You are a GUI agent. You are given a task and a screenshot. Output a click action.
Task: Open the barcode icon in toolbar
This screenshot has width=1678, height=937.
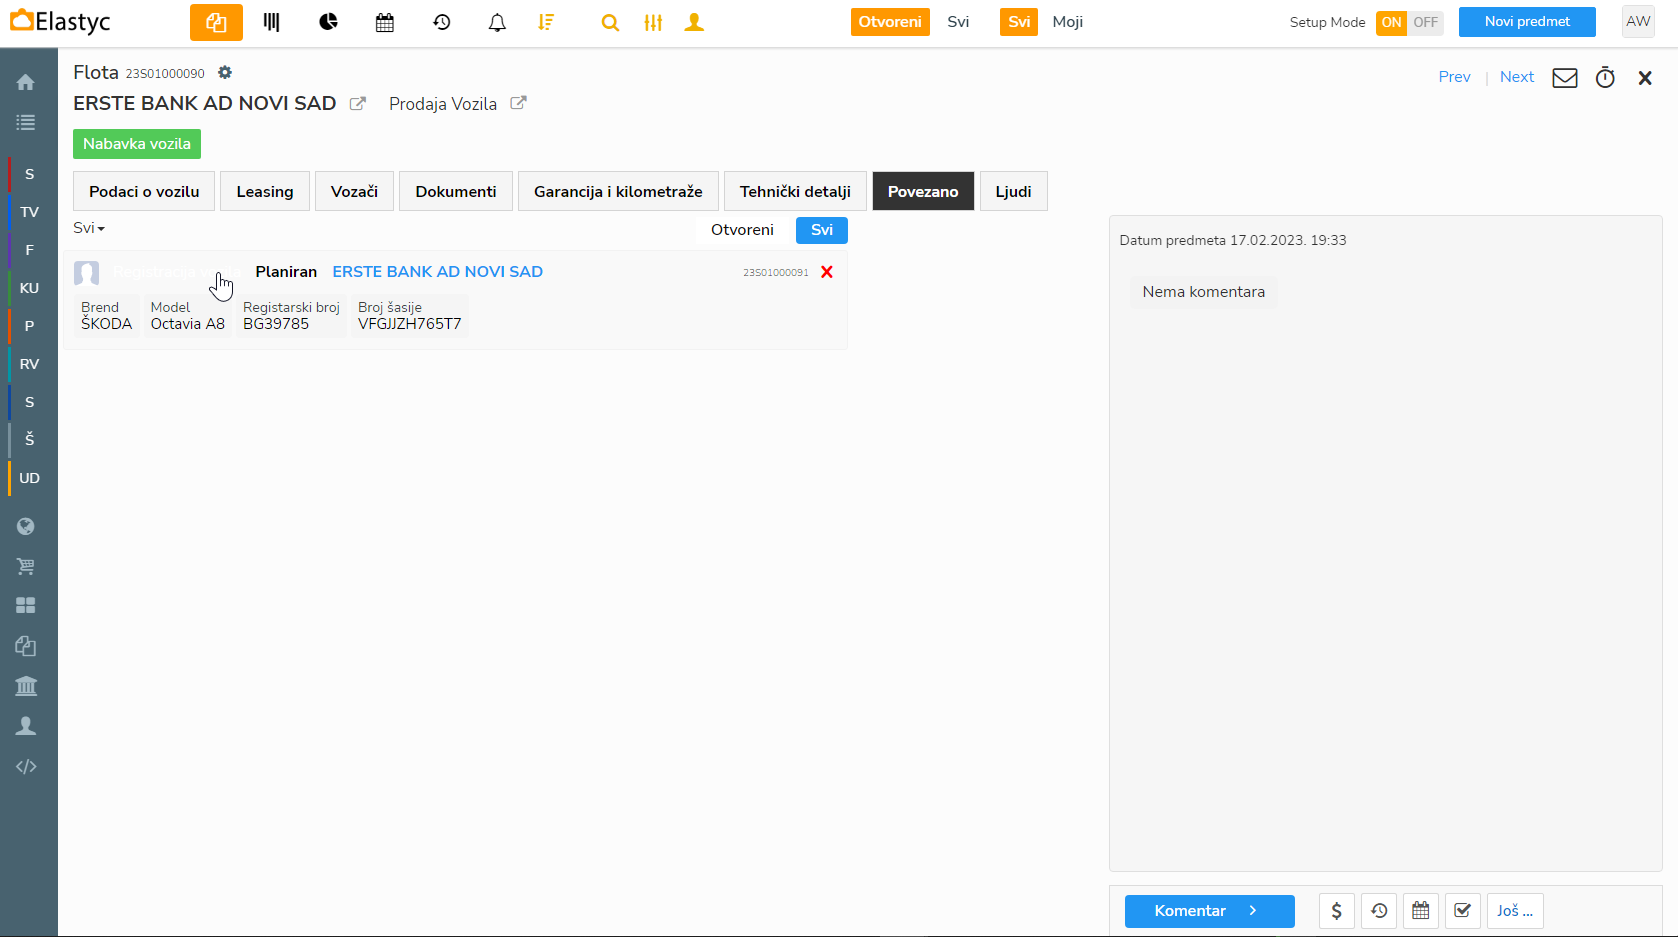tap(272, 22)
